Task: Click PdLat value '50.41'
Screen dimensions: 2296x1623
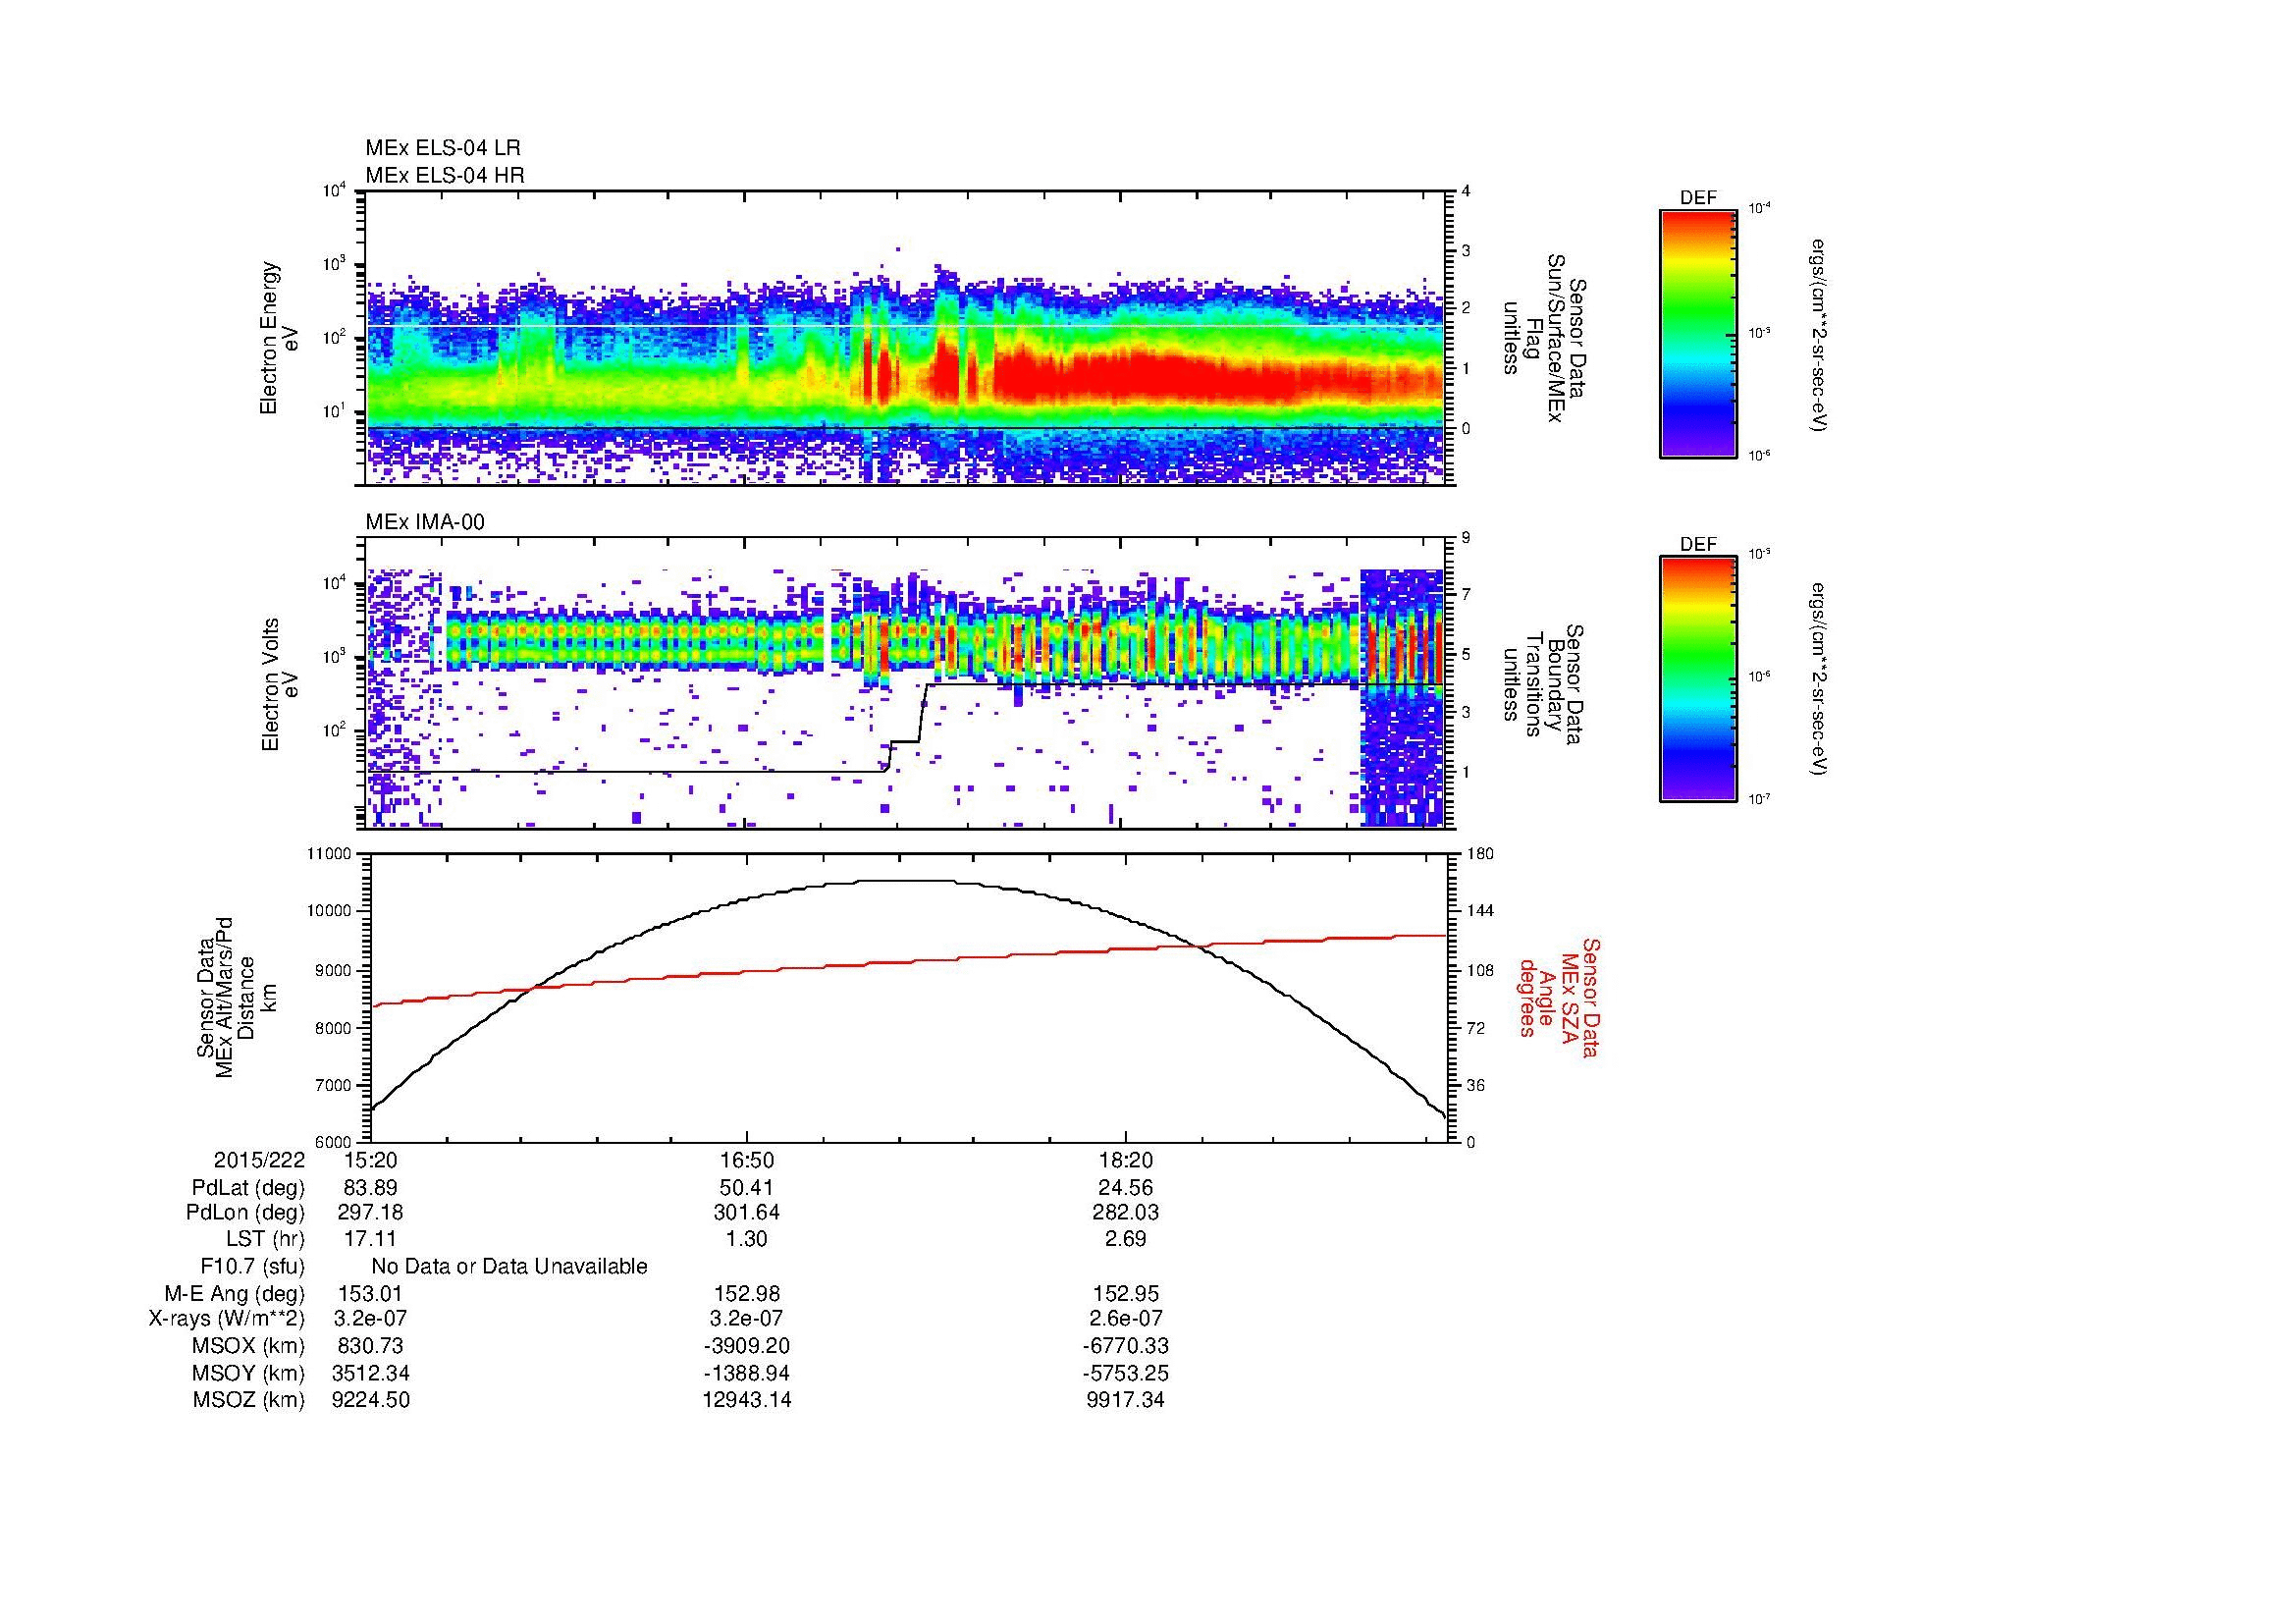Action: 746,1188
